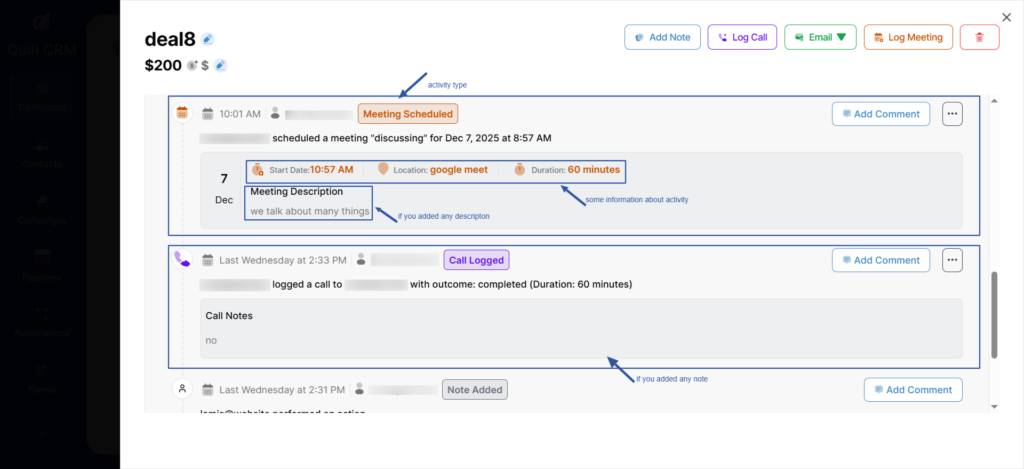
Task: Click the pencil icon next to deal8 title
Action: (x=208, y=39)
